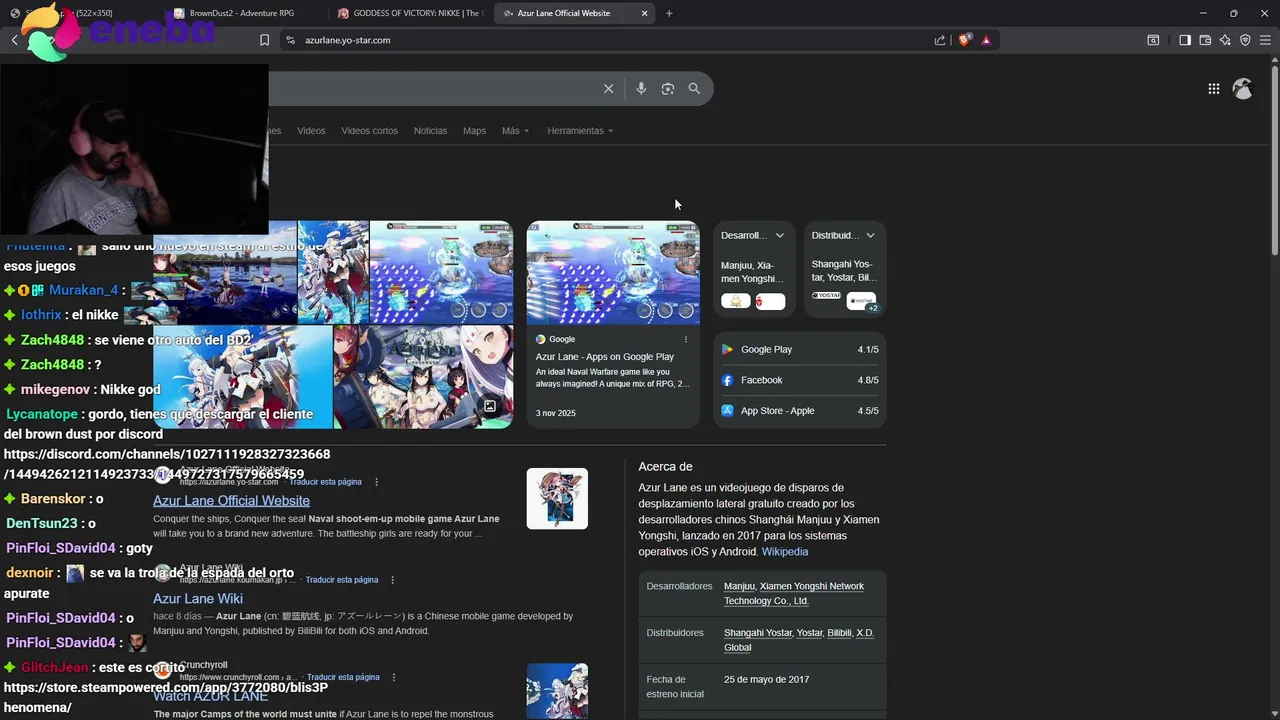Open Google account avatar

click(x=1243, y=89)
